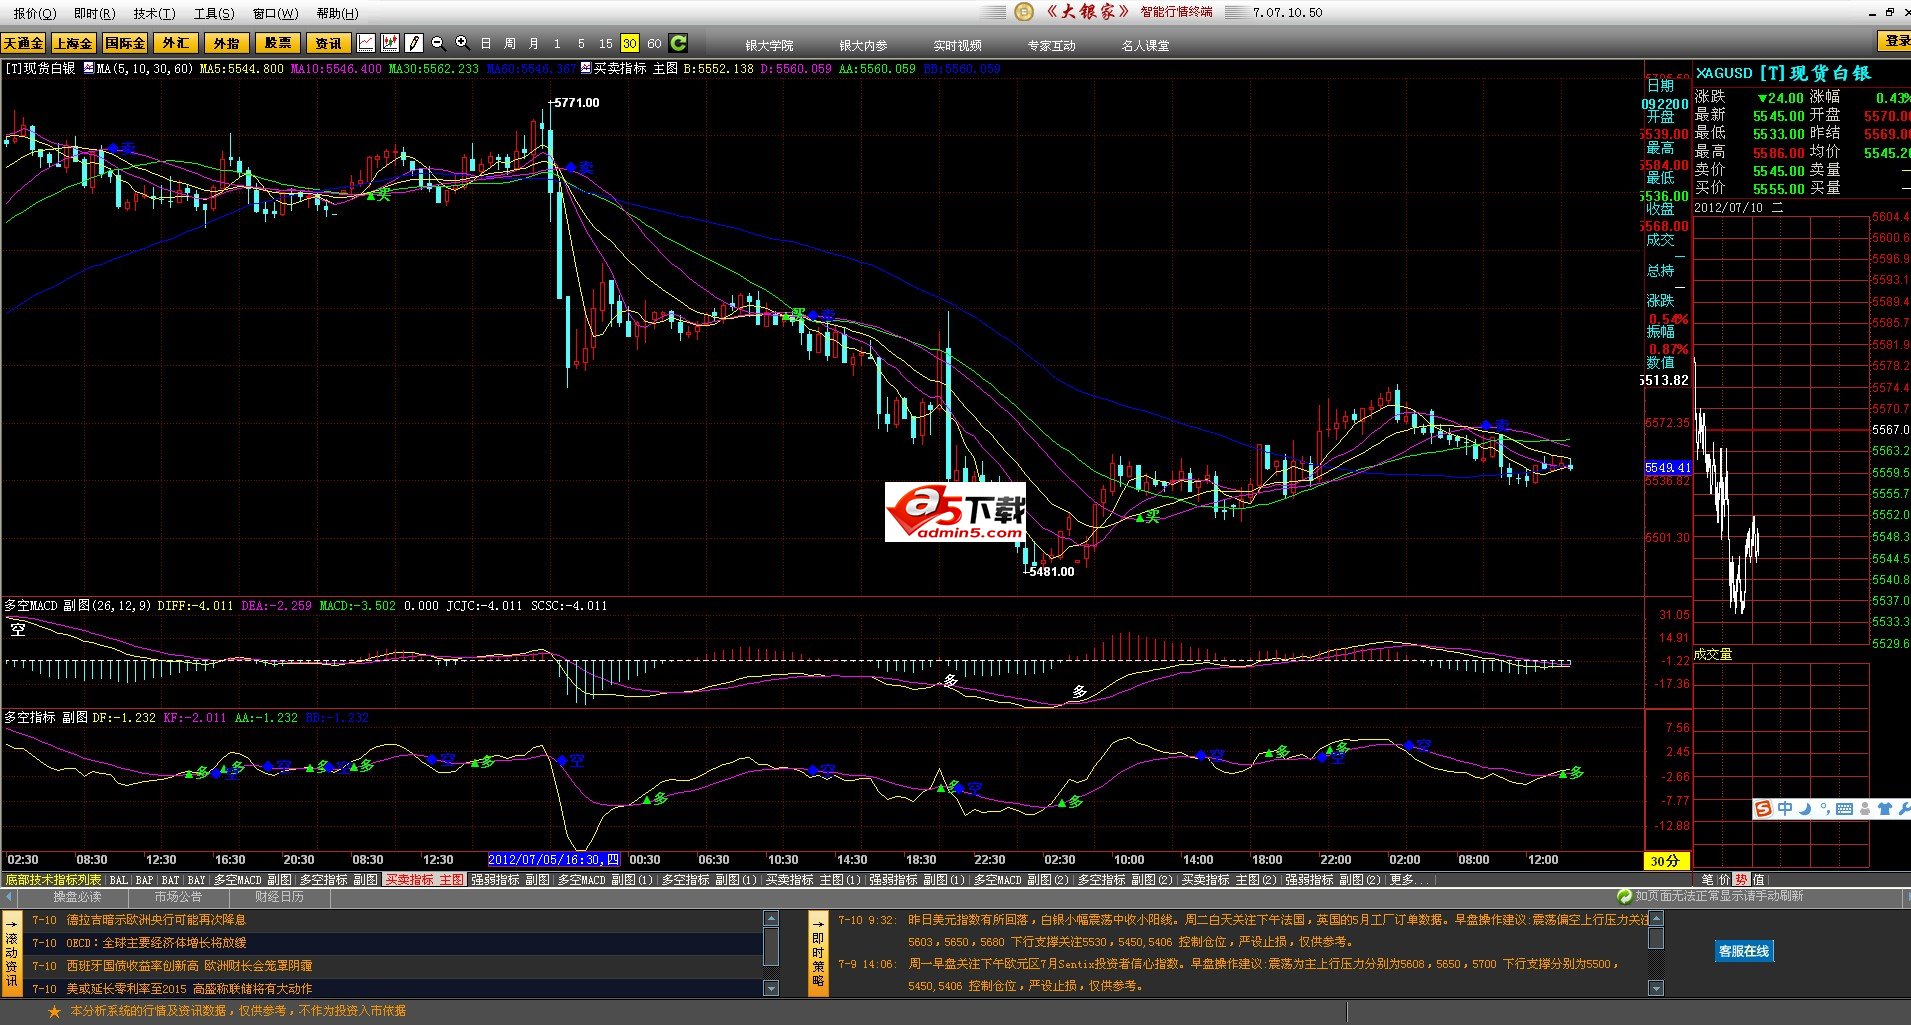Click the green manual page refresh icon

click(1625, 896)
